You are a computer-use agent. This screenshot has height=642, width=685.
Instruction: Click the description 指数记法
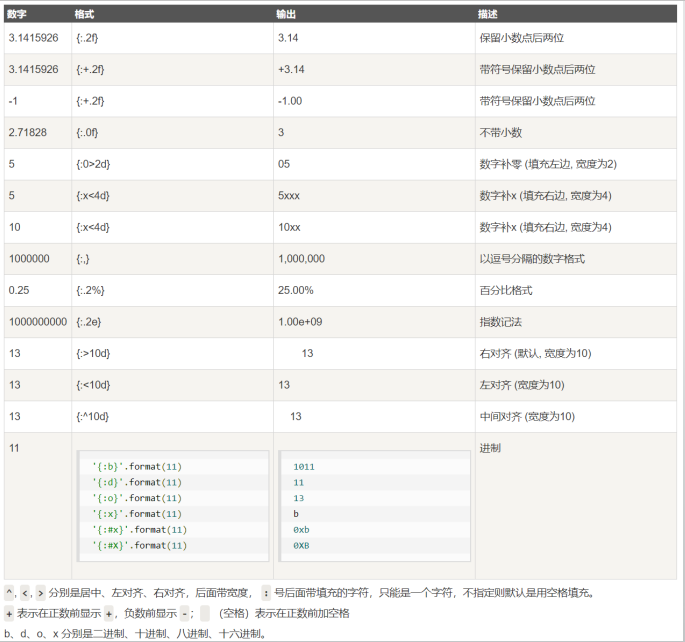pyautogui.click(x=501, y=322)
